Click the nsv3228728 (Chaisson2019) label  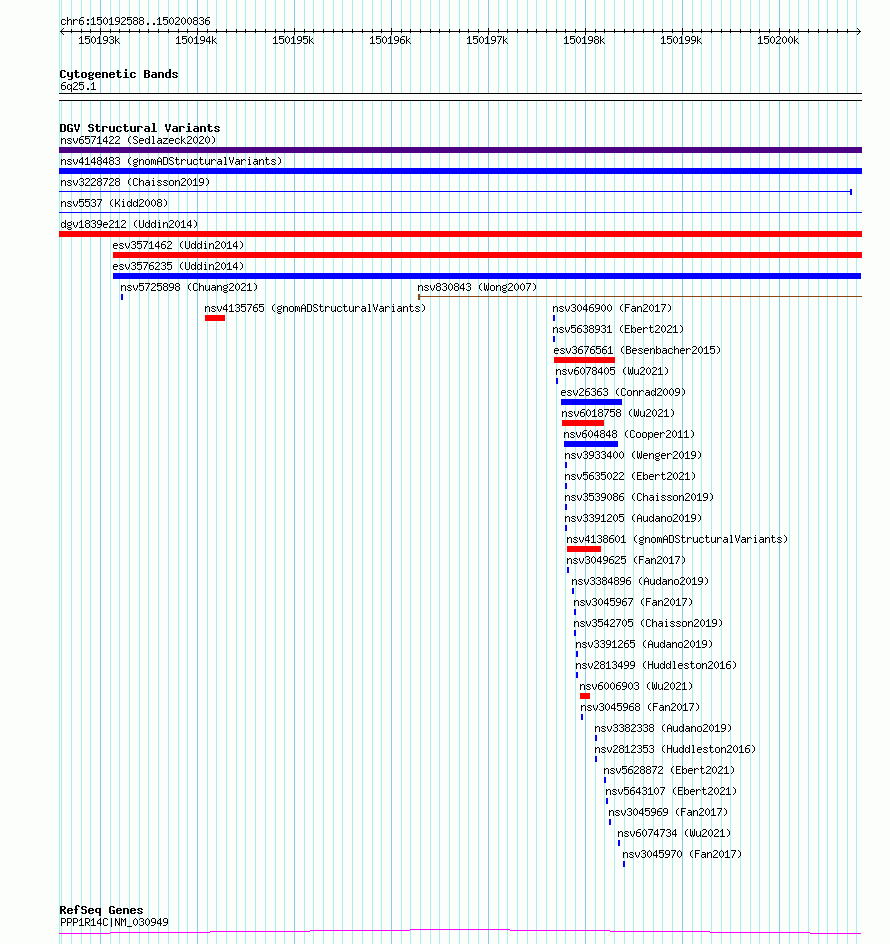coord(135,182)
